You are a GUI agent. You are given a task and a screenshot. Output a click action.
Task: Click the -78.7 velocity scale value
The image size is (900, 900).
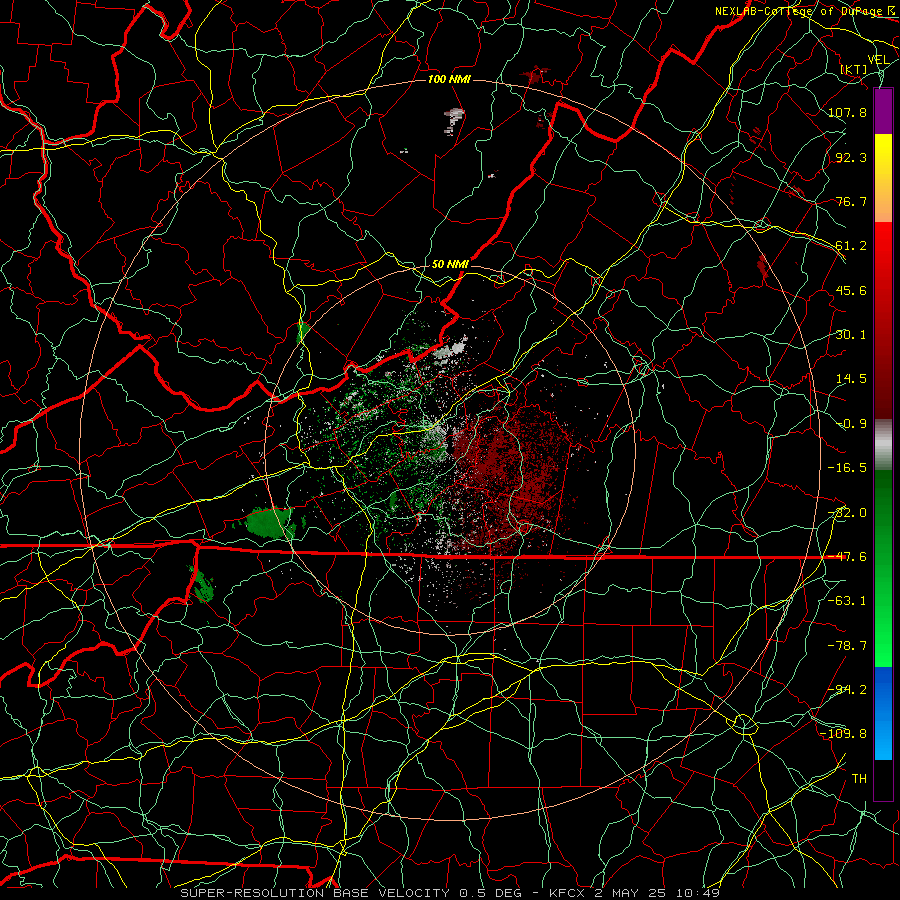pyautogui.click(x=847, y=646)
